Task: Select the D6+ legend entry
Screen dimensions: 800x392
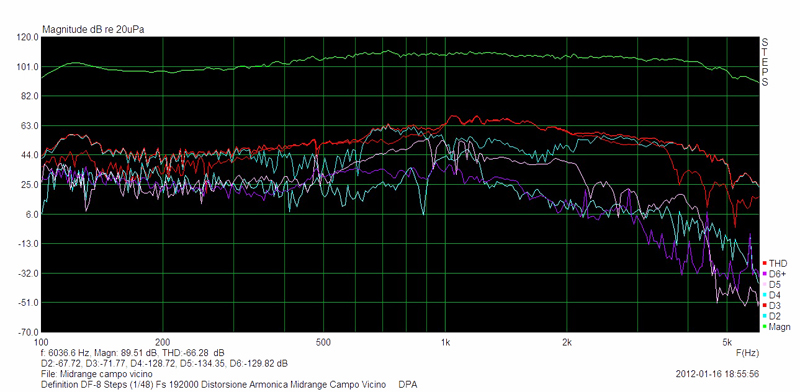Action: tap(774, 274)
